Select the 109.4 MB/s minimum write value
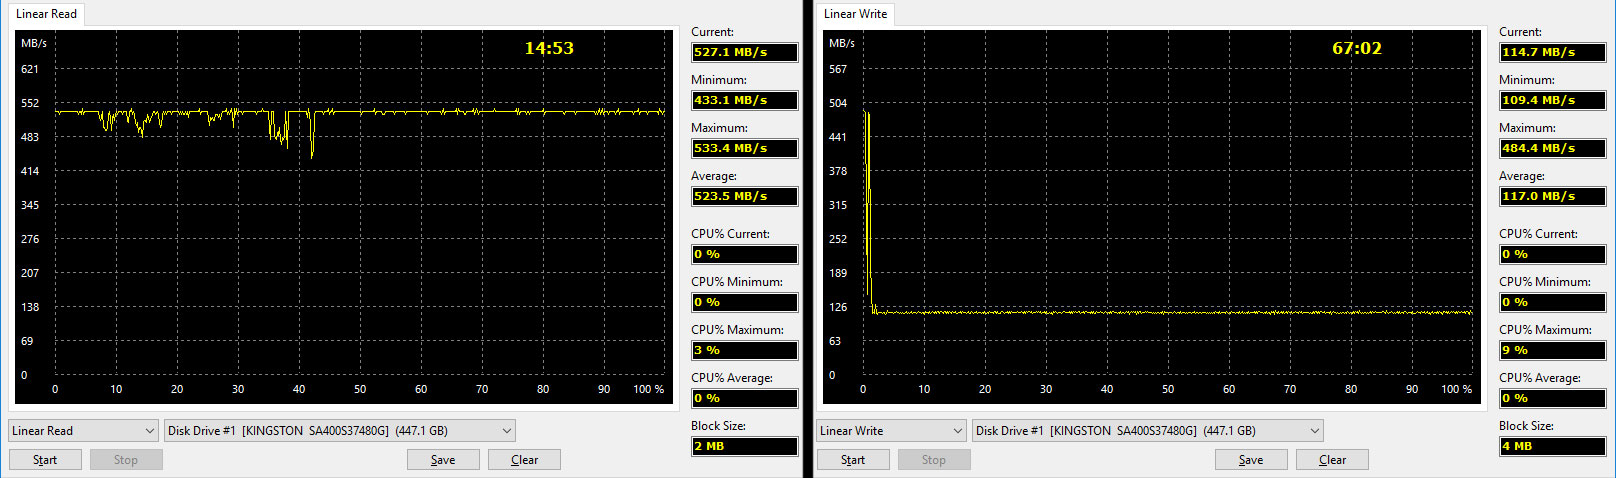The image size is (1616, 478). (1553, 100)
